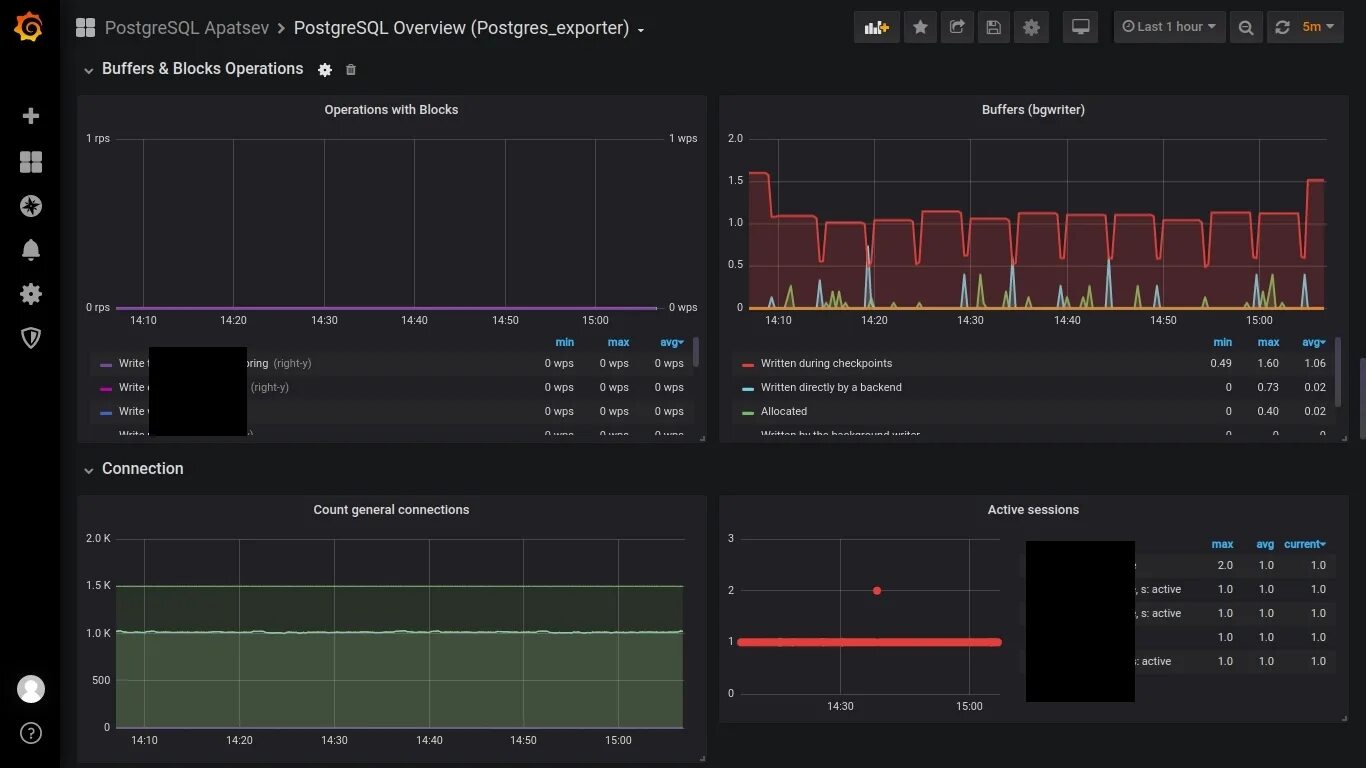Click the Add panel icon in the toolbar
This screenshot has width=1366, height=768.
pos(875,27)
